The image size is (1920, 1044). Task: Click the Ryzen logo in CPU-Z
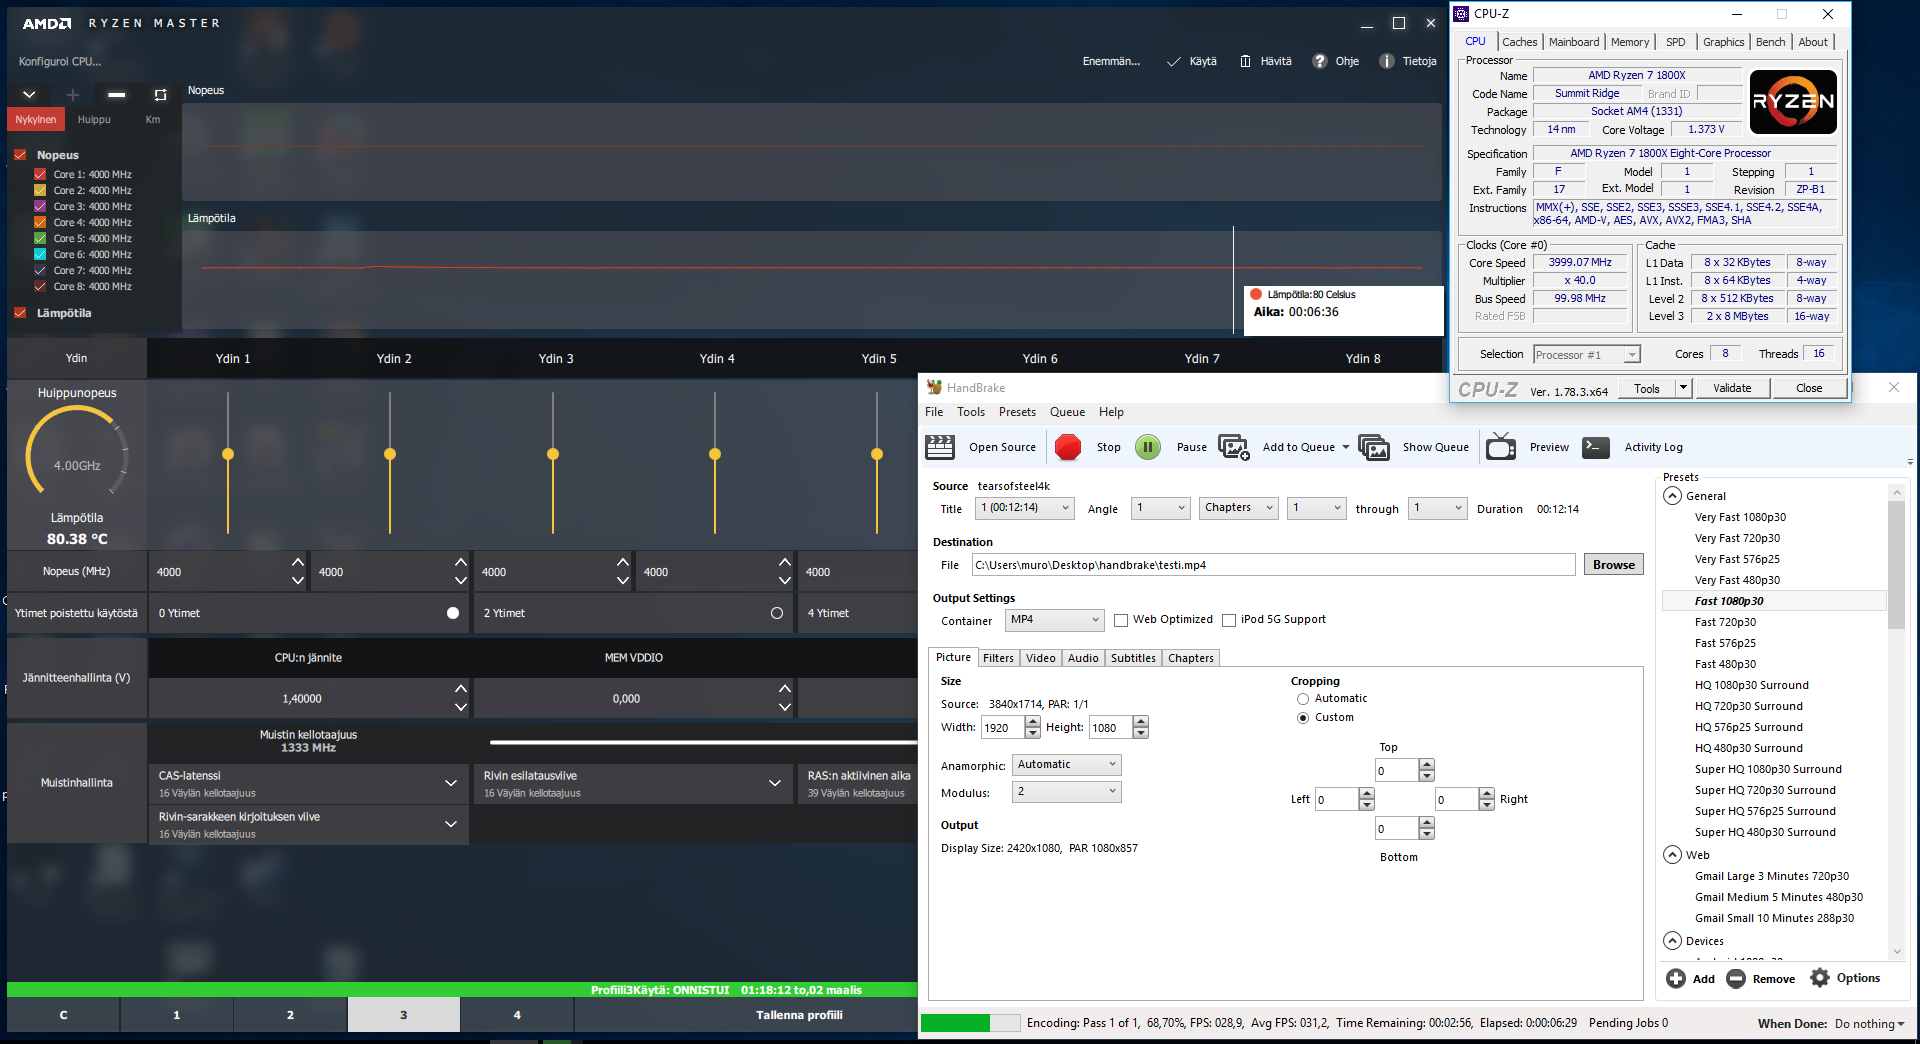click(x=1793, y=101)
